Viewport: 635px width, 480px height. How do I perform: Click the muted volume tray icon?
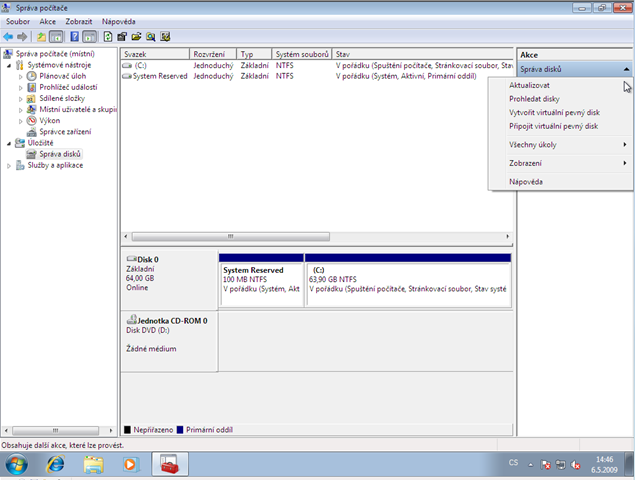point(575,465)
